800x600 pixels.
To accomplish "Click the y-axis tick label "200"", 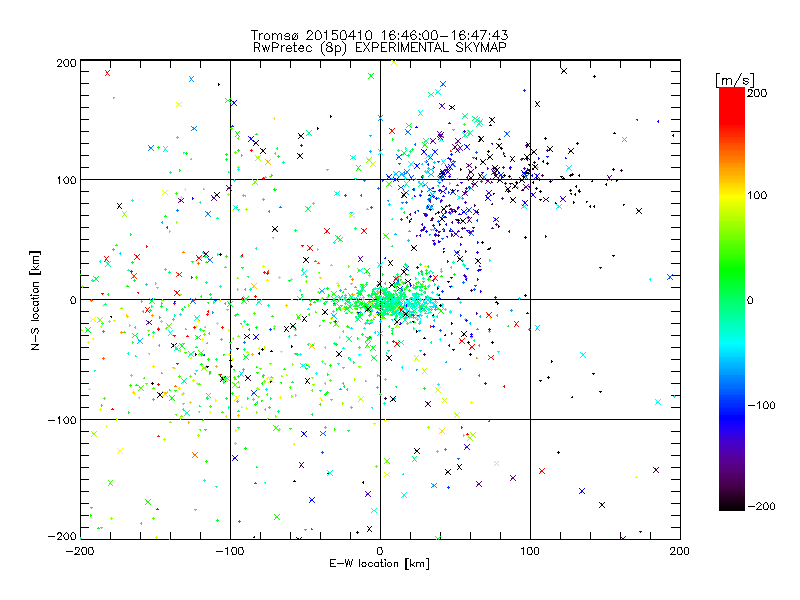I will tap(66, 63).
